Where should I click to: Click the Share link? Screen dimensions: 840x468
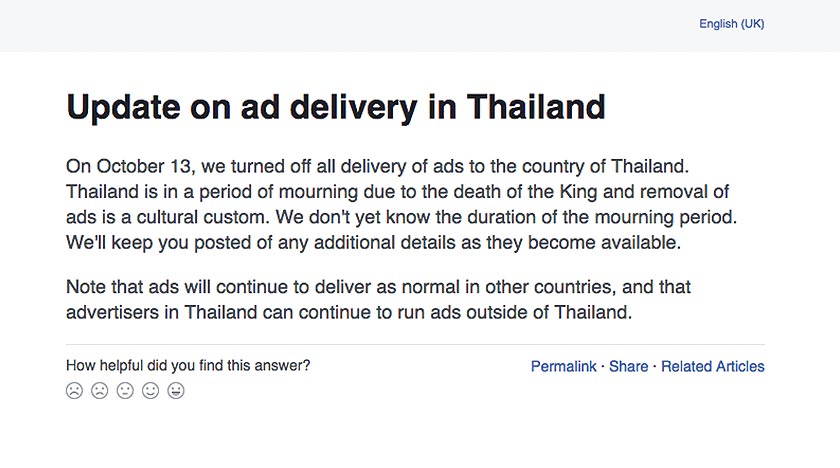628,367
